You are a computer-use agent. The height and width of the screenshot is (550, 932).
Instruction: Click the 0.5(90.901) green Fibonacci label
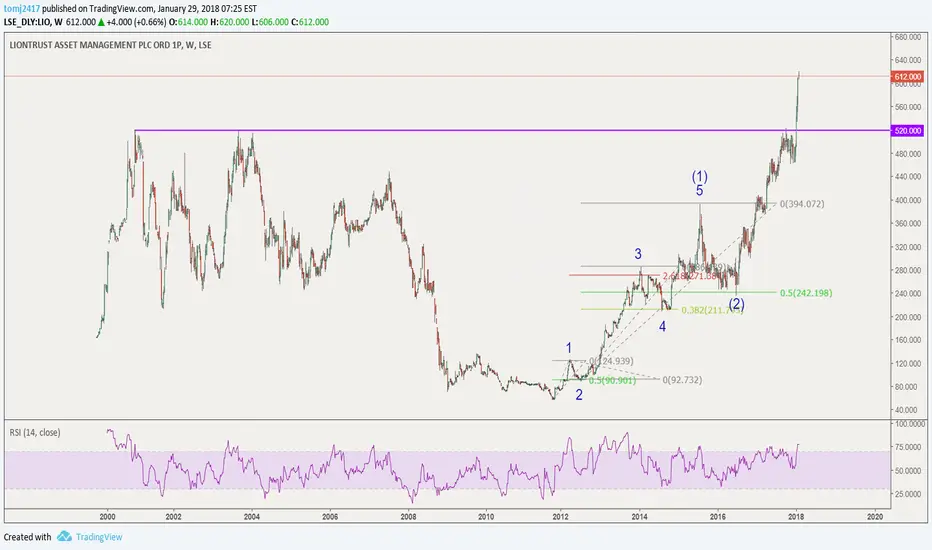click(x=612, y=380)
